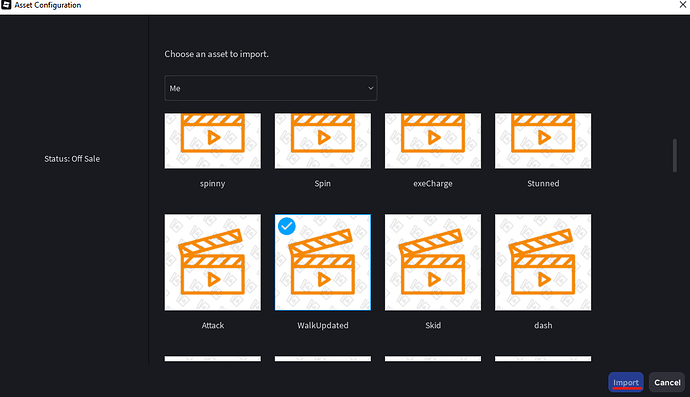The height and width of the screenshot is (397, 690).
Task: Click the dash label text
Action: pos(543,325)
